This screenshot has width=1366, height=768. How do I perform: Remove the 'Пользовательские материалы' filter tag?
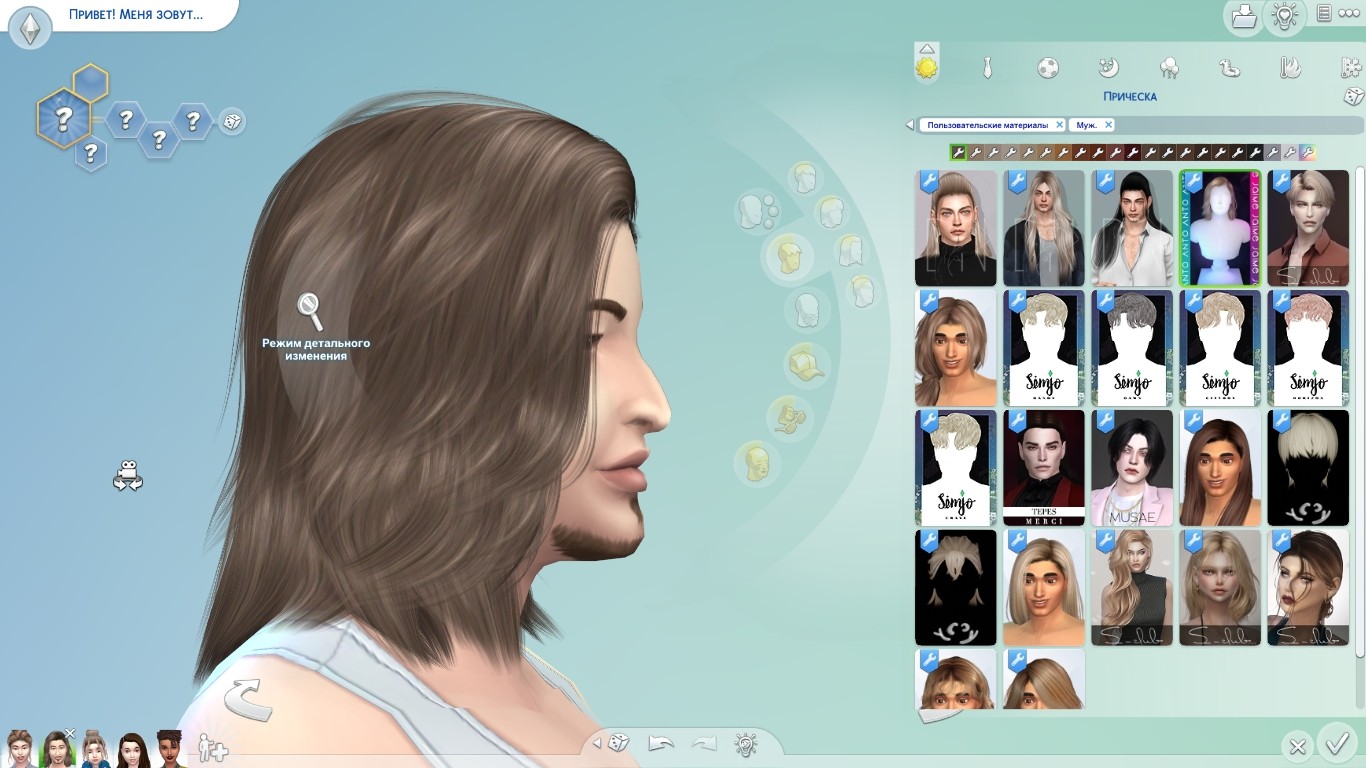click(x=1059, y=125)
